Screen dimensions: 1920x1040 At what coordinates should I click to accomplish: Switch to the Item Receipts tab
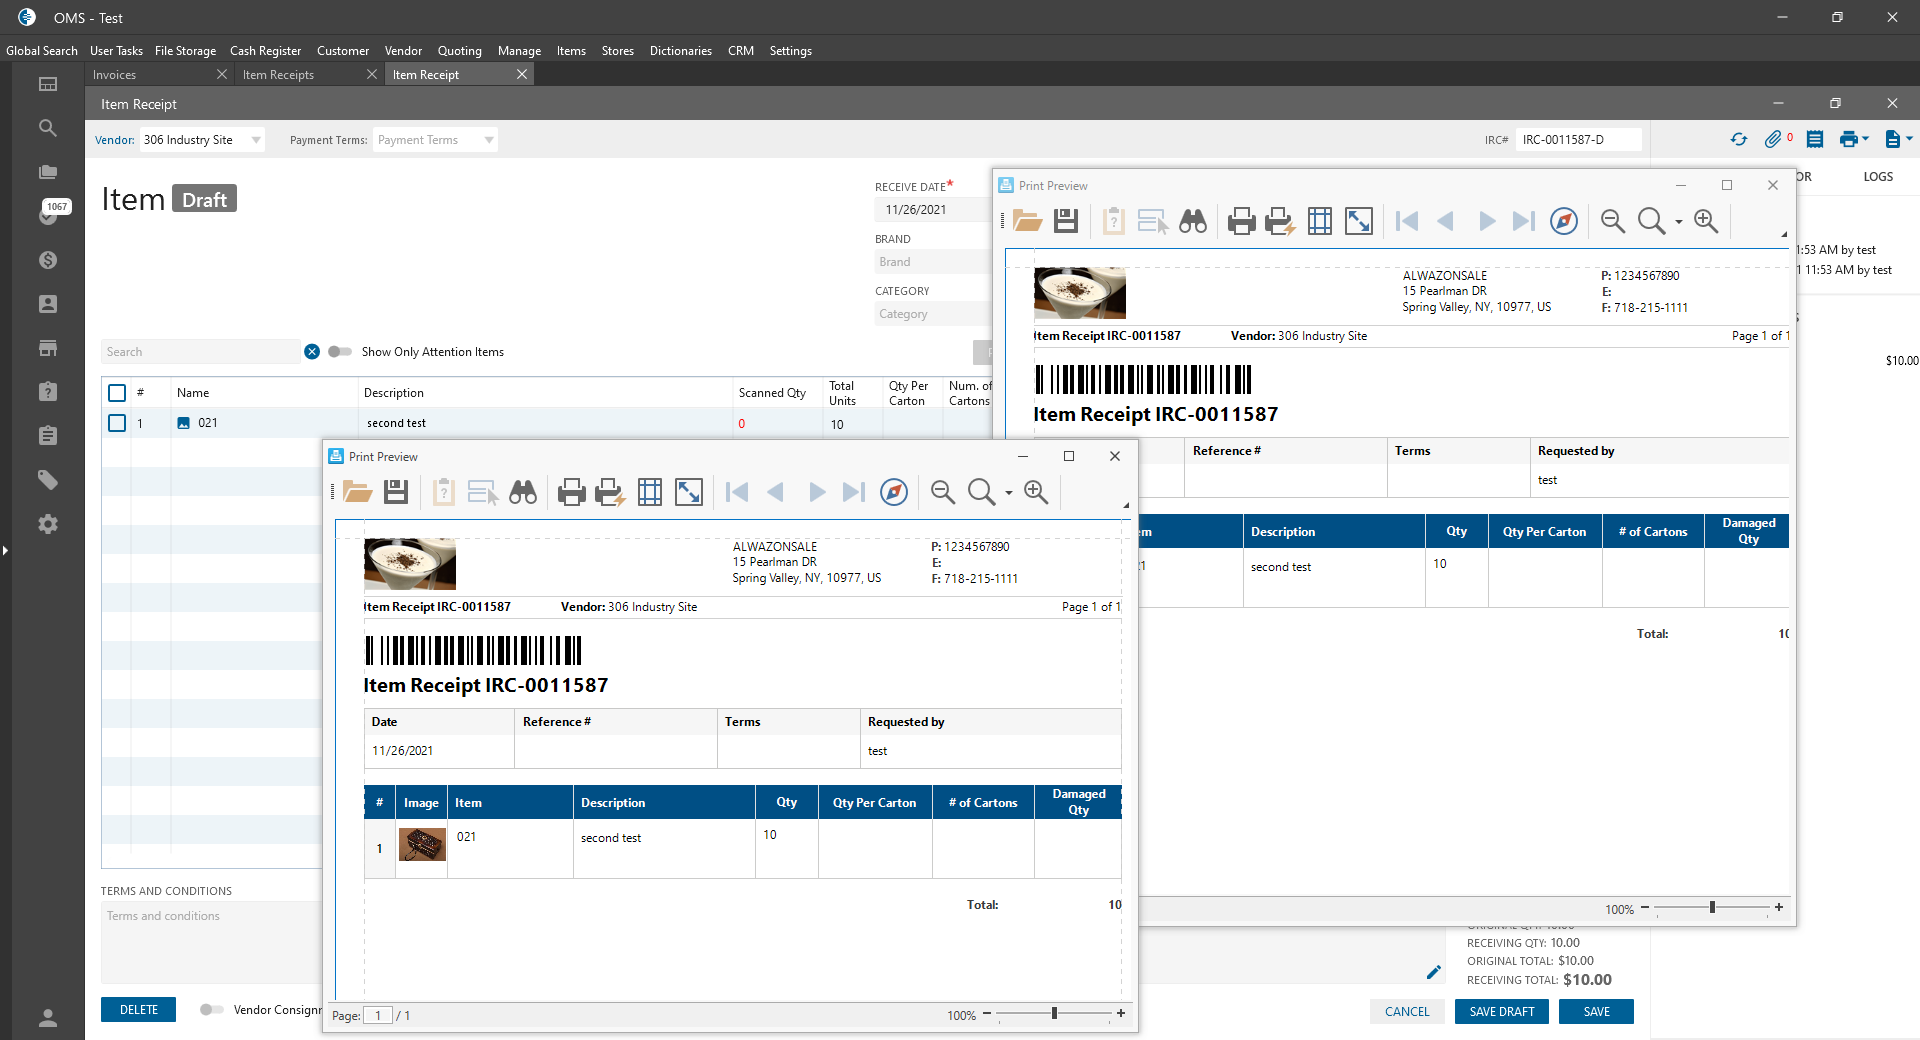coord(278,75)
